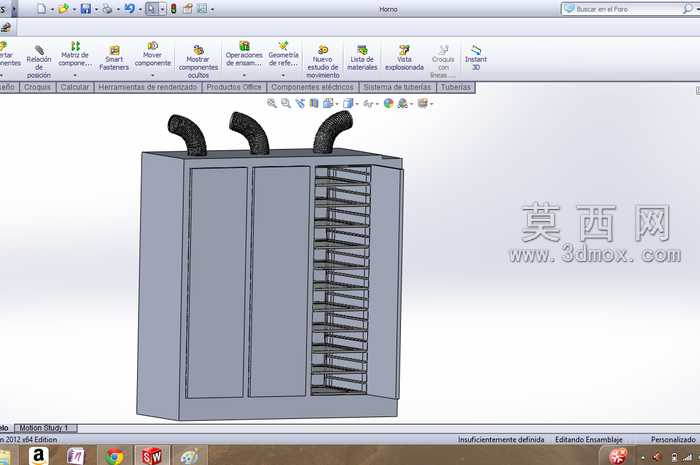
Task: Click the Save floppy disk icon
Action: pos(86,8)
